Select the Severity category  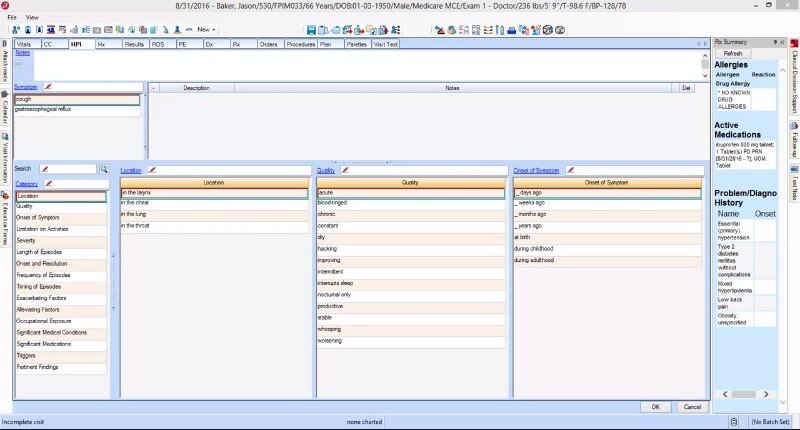[x=26, y=241]
